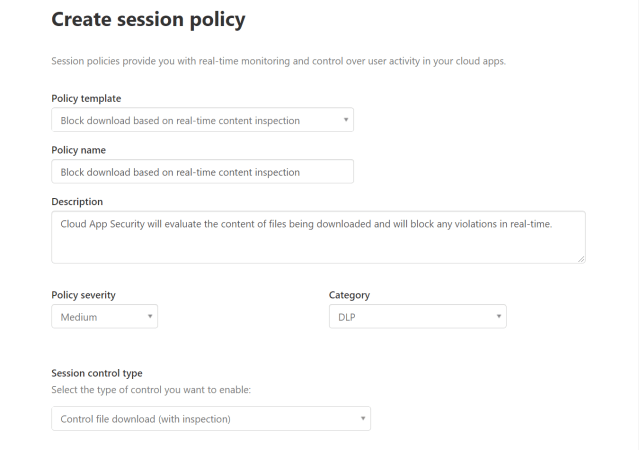Click the Policy name label
Image resolution: width=639 pixels, height=450 pixels.
[x=78, y=149]
